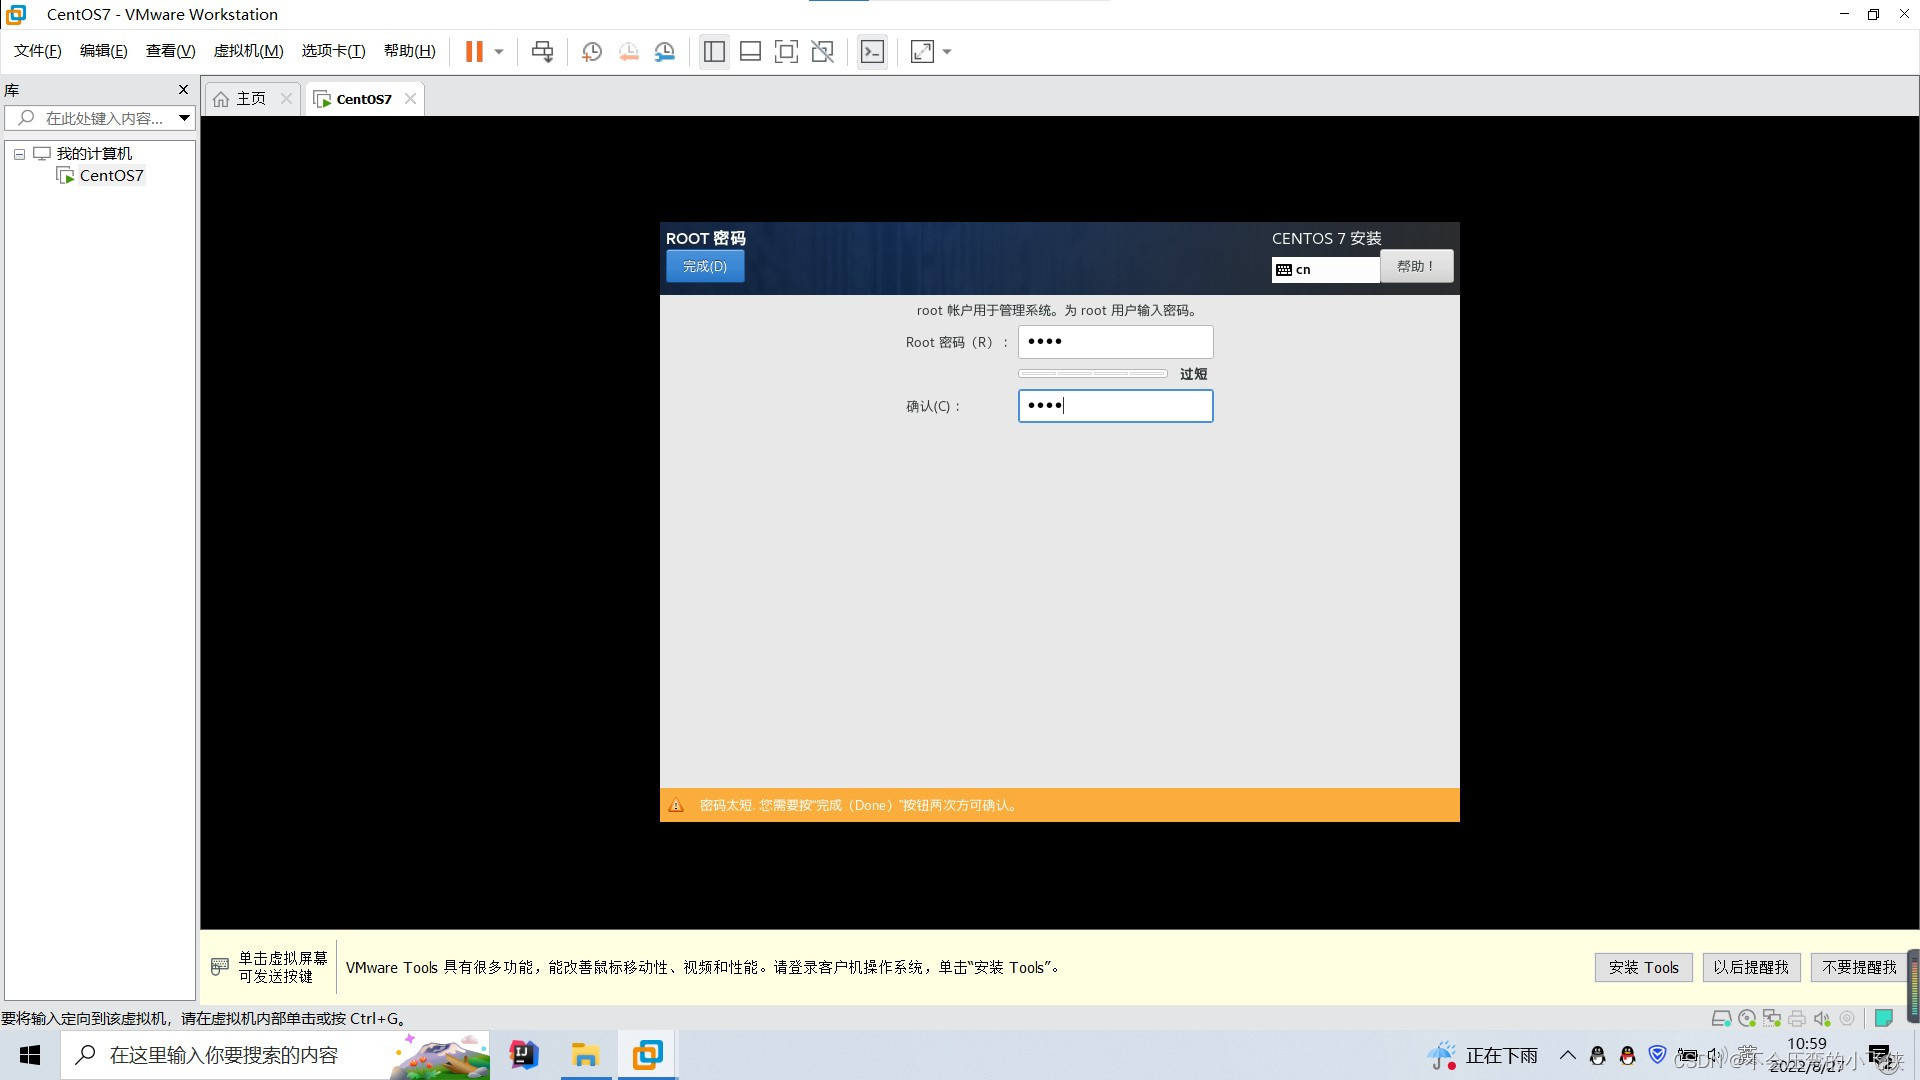Open the stretch display dropdown arrow
The width and height of the screenshot is (1920, 1080).
tap(947, 51)
